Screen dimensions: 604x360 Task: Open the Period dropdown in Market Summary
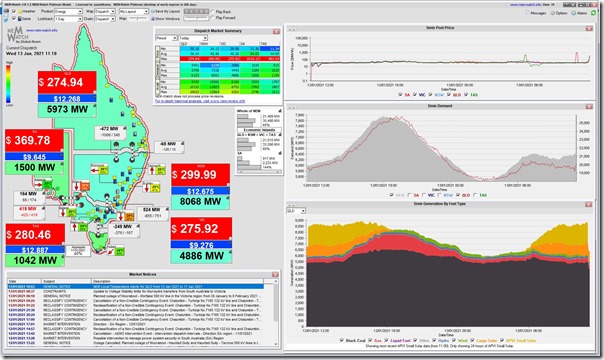click(166, 38)
